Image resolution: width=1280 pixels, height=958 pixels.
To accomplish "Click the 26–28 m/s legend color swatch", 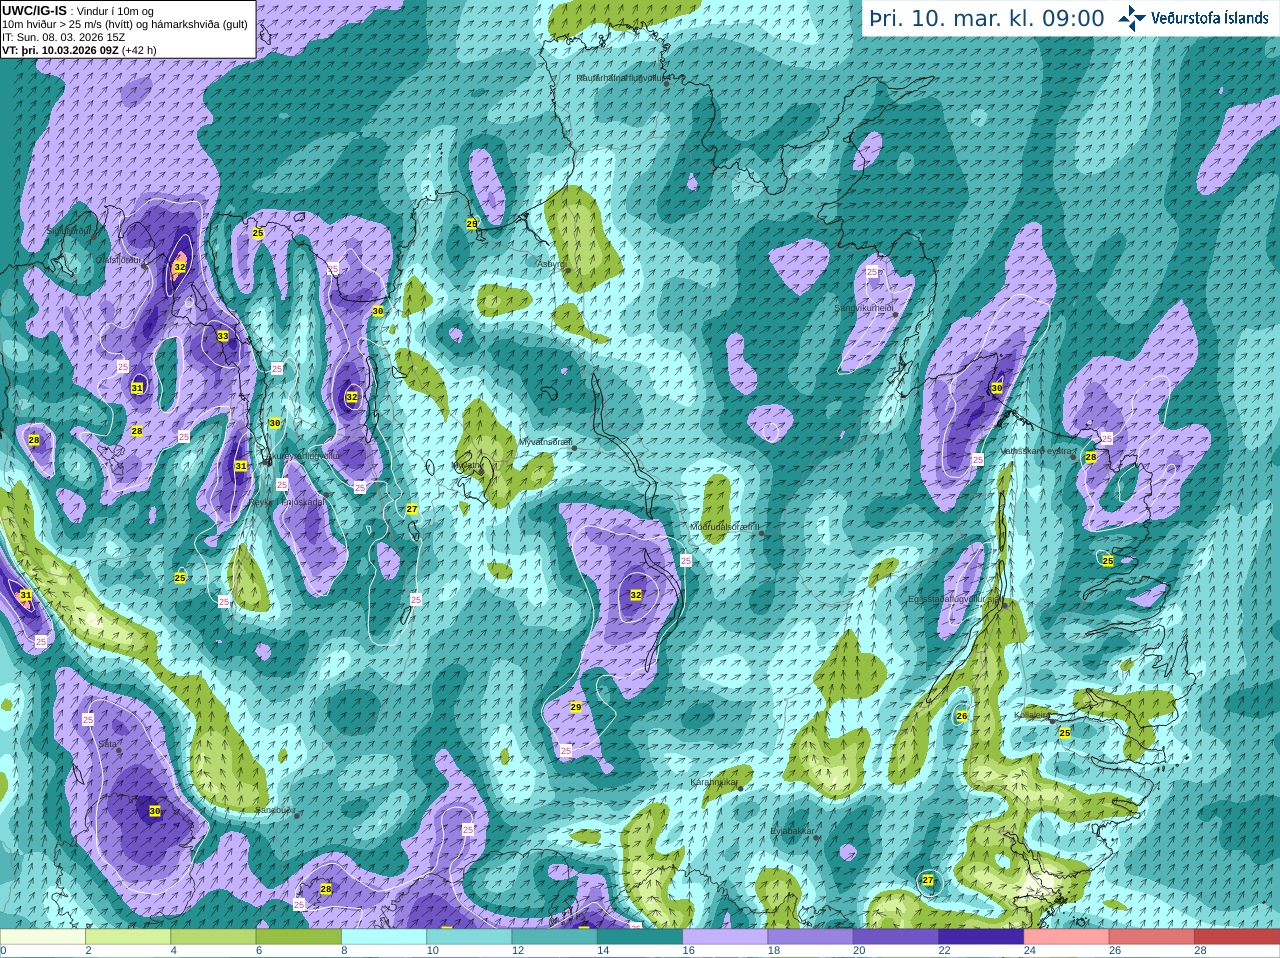I will pyautogui.click(x=1152, y=937).
